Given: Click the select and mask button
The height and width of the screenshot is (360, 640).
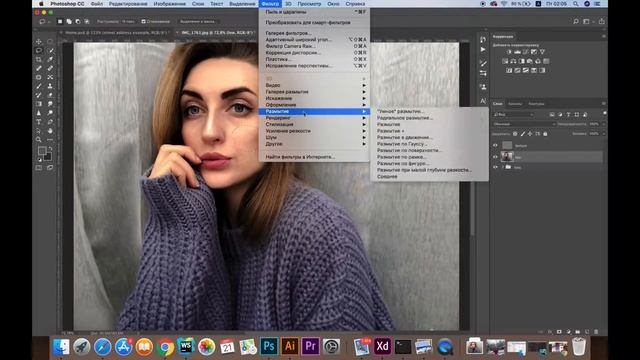Looking at the screenshot, I should (x=197, y=21).
